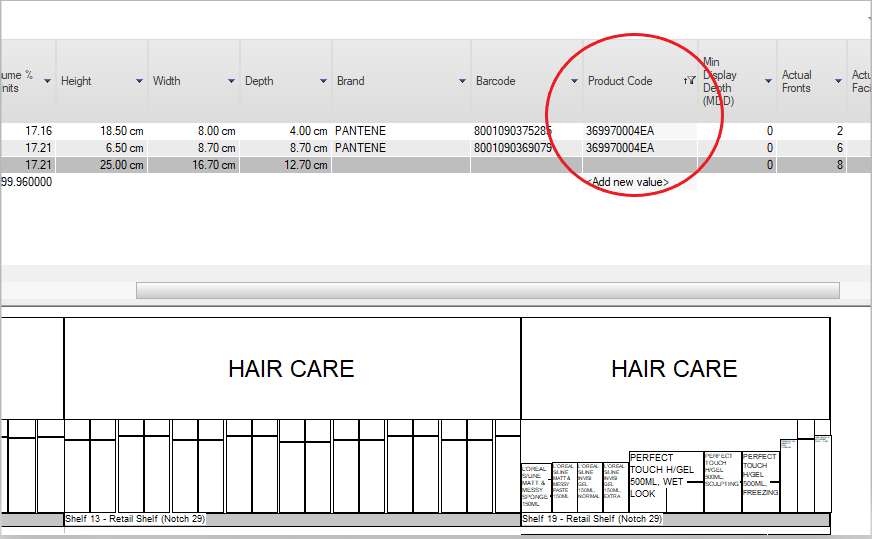
Task: Open the Actual Fronts filter arrow
Action: pyautogui.click(x=838, y=81)
